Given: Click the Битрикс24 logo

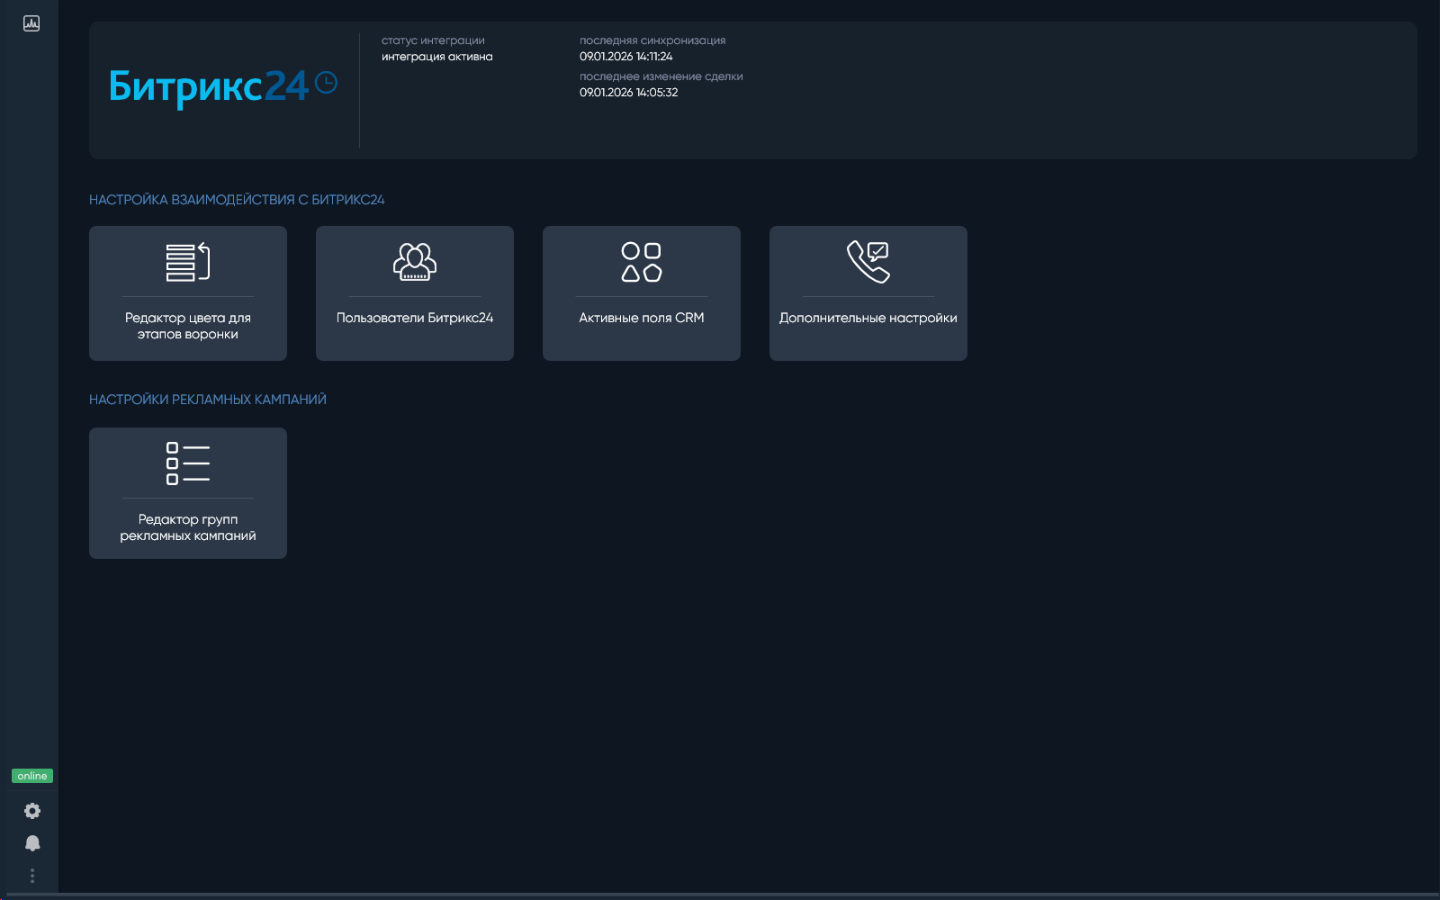Looking at the screenshot, I should pos(208,87).
